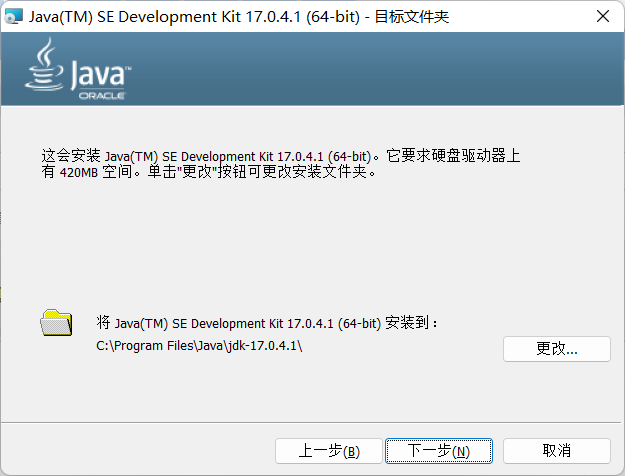The width and height of the screenshot is (625, 476).
Task: Select the install path C:\Program Files\Java\jdk-17.0.4.1\
Action: click(x=199, y=346)
